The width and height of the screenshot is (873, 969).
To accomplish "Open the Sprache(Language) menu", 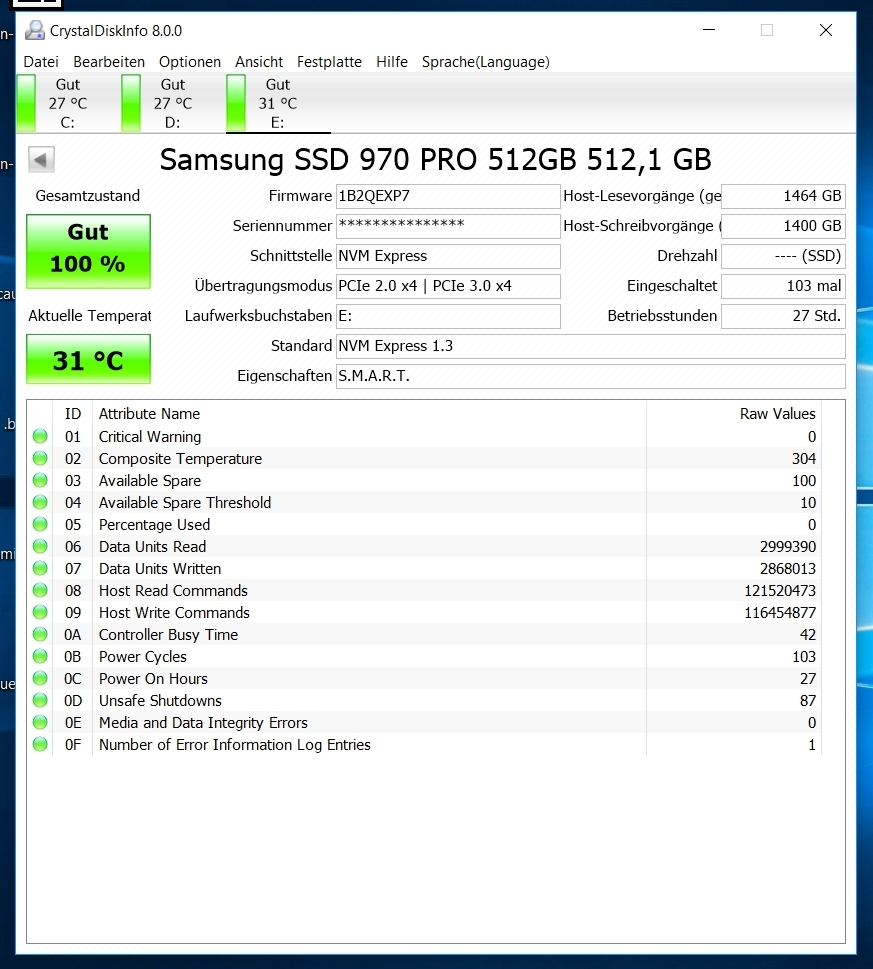I will click(x=486, y=62).
